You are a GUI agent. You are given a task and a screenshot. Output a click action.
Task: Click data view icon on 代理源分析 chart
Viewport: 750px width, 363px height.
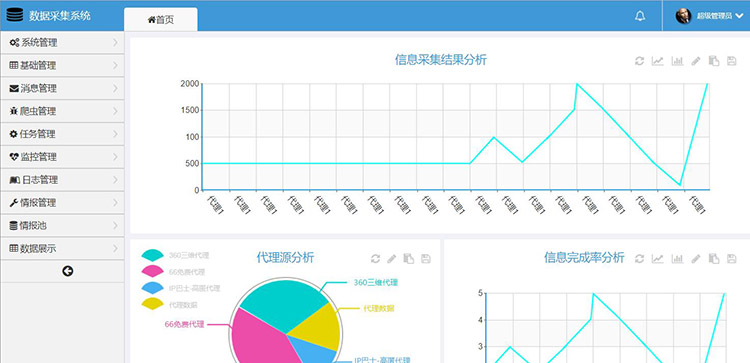(408, 259)
